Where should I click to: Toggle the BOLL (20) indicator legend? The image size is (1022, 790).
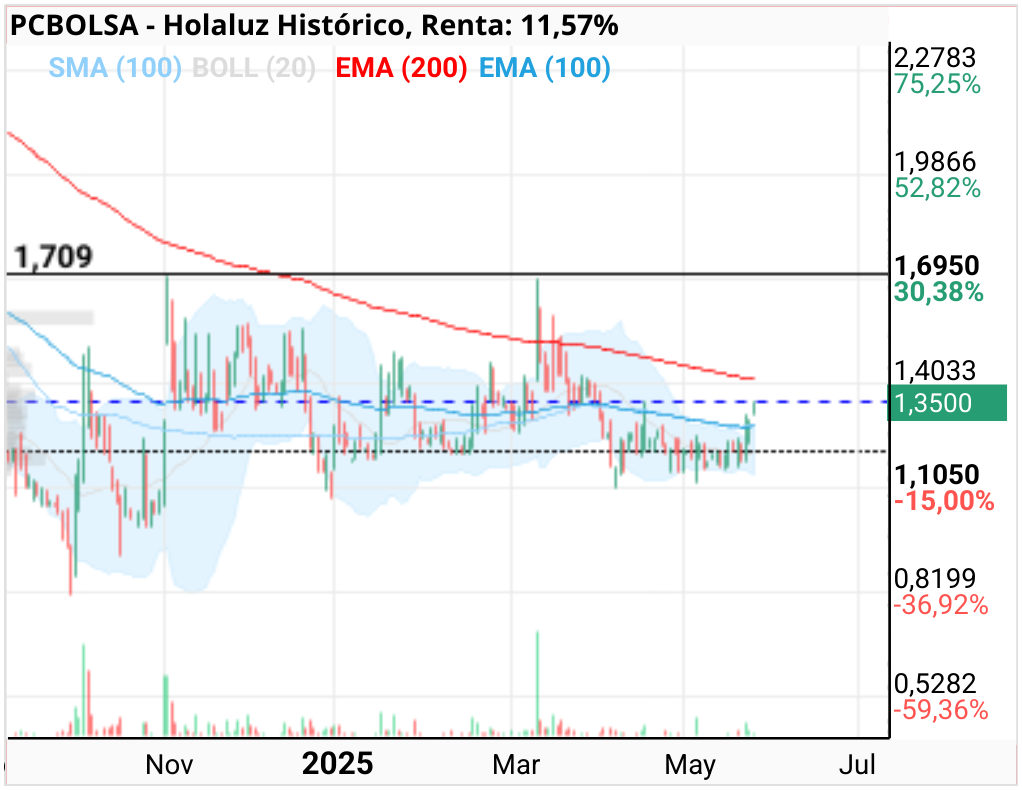[x=254, y=68]
